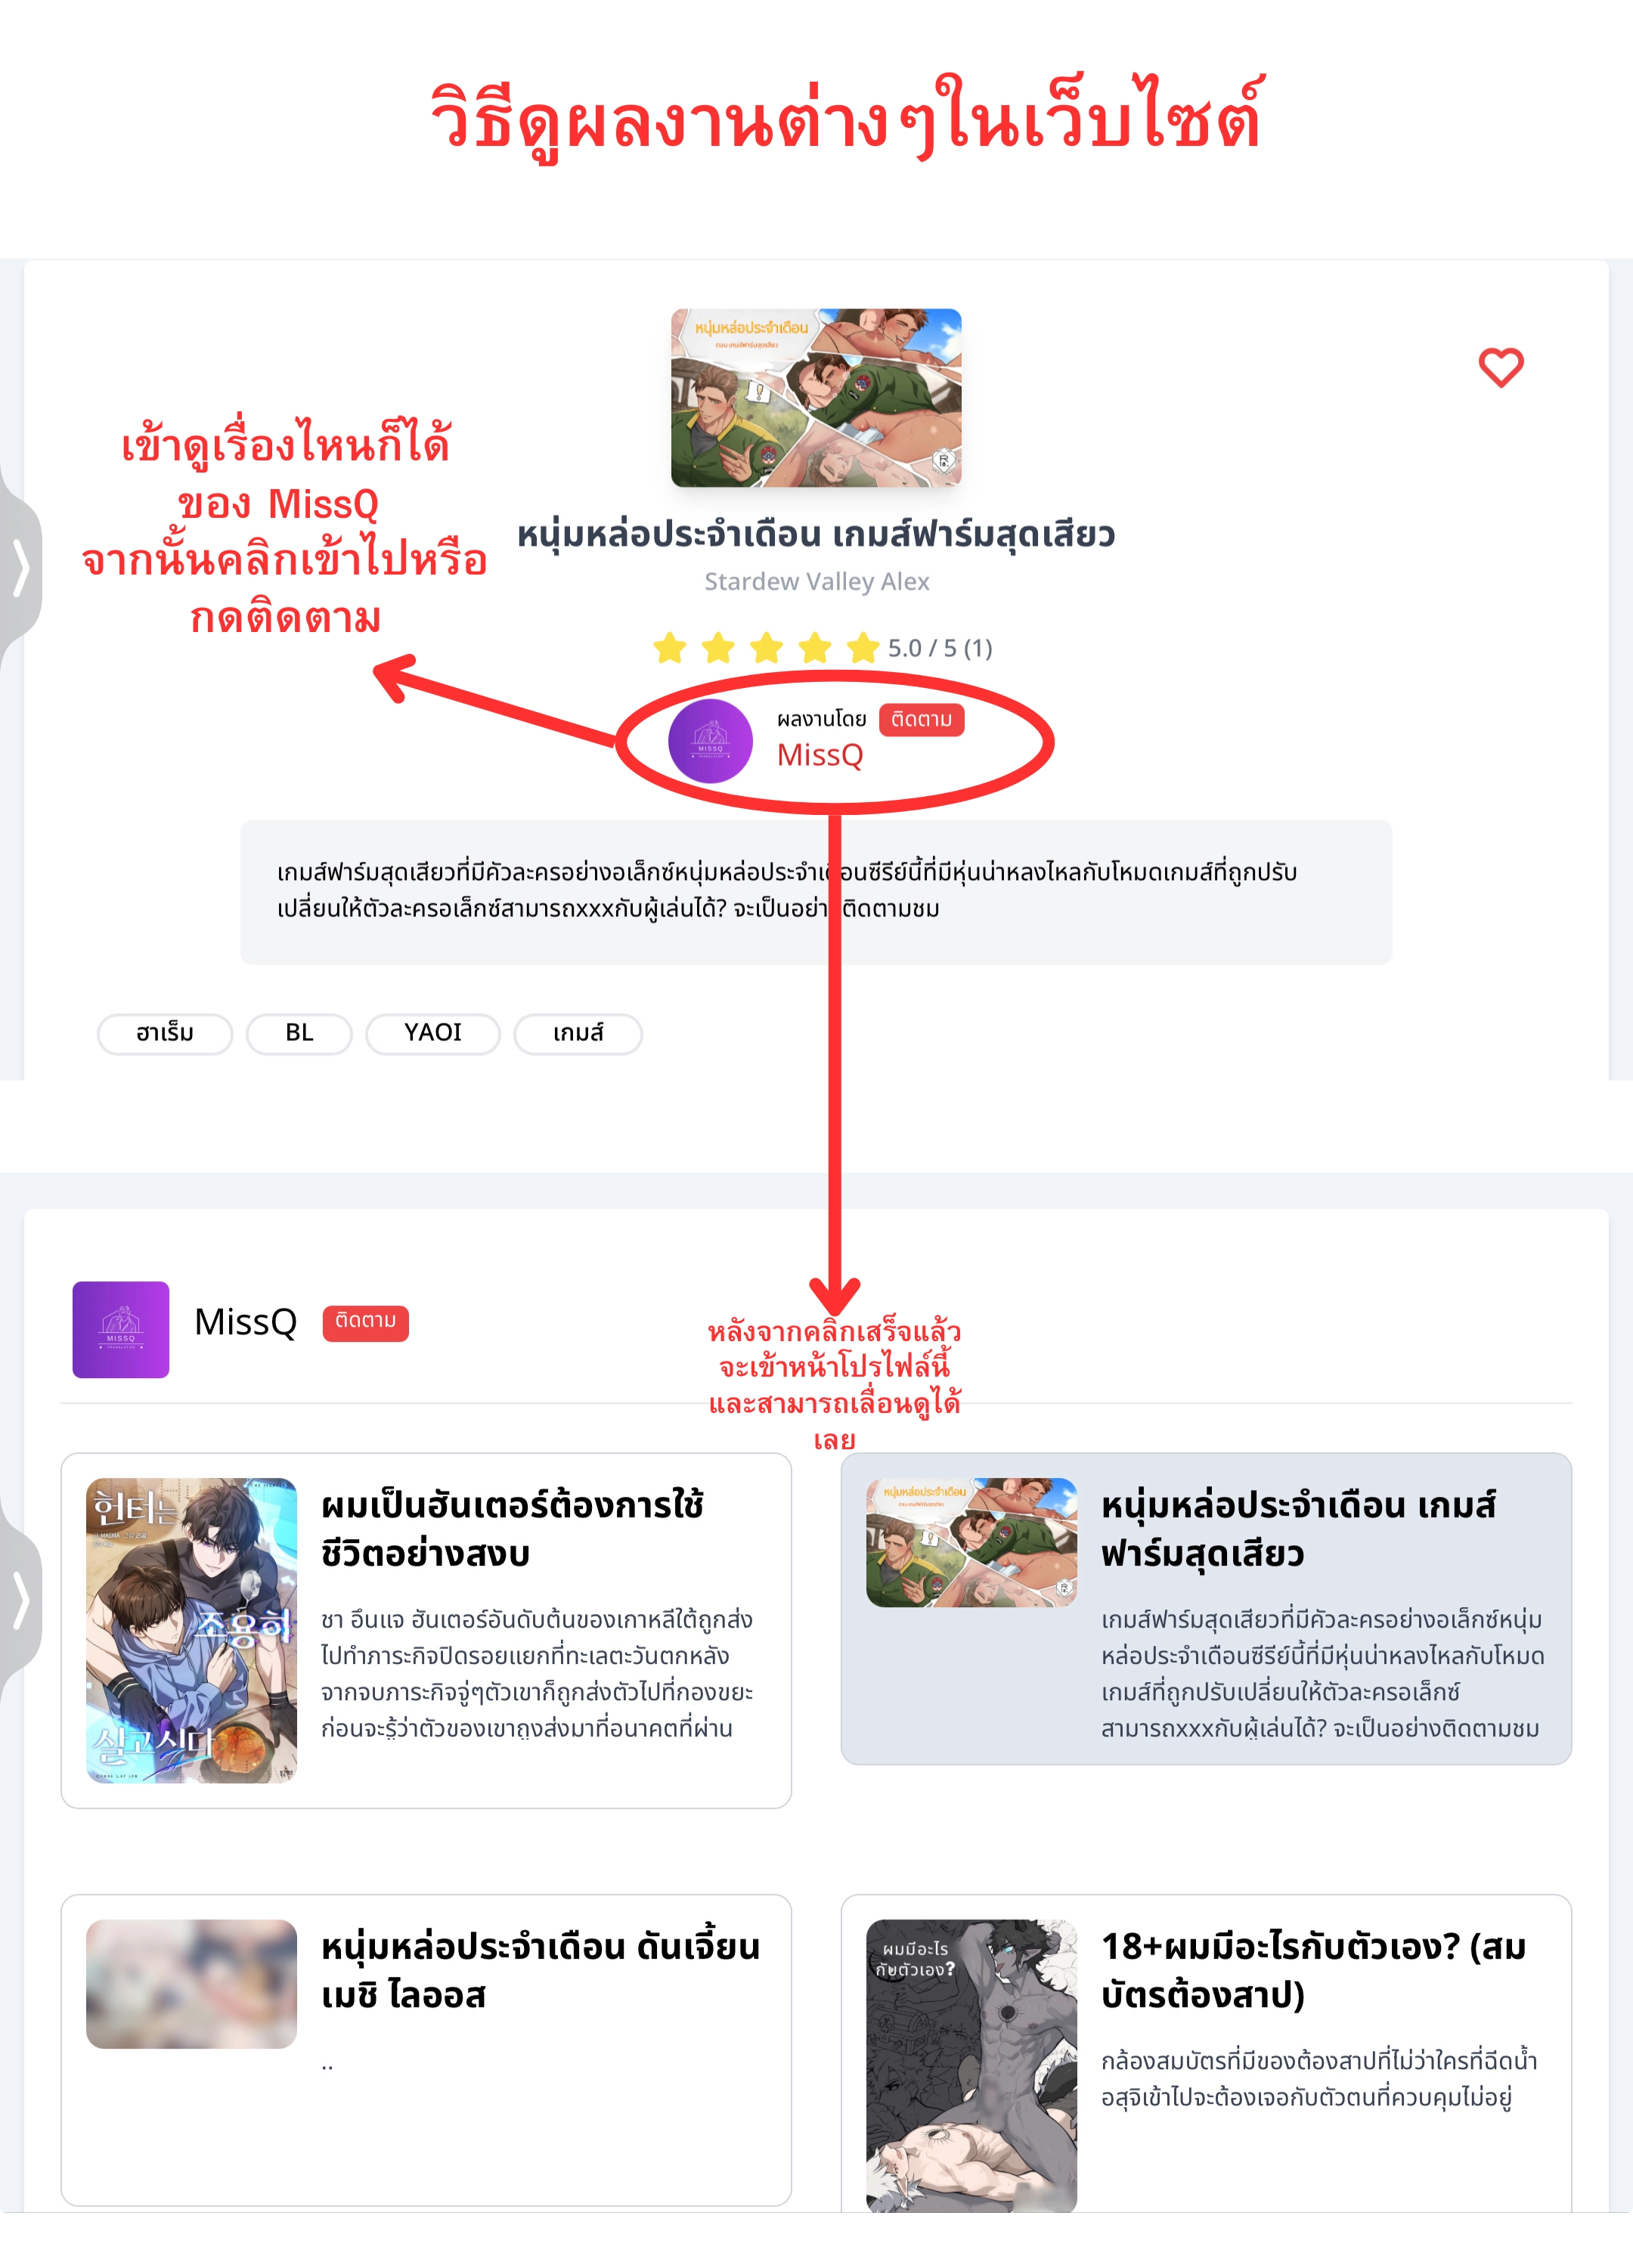Toggle ติดตาม follow on MissQ profile header

click(x=365, y=1322)
